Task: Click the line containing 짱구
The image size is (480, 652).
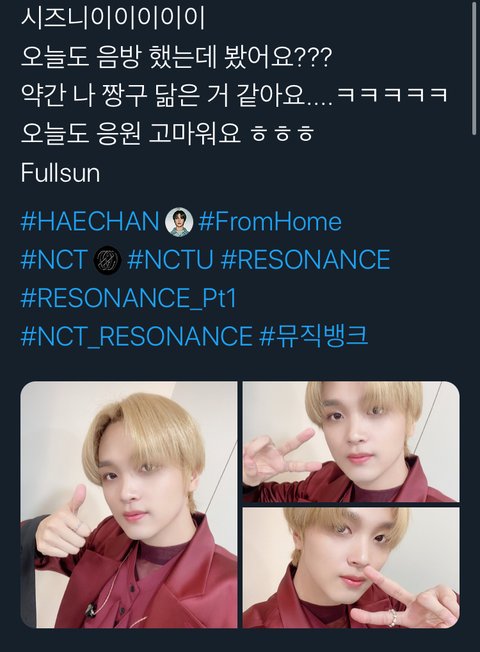Action: tap(234, 95)
